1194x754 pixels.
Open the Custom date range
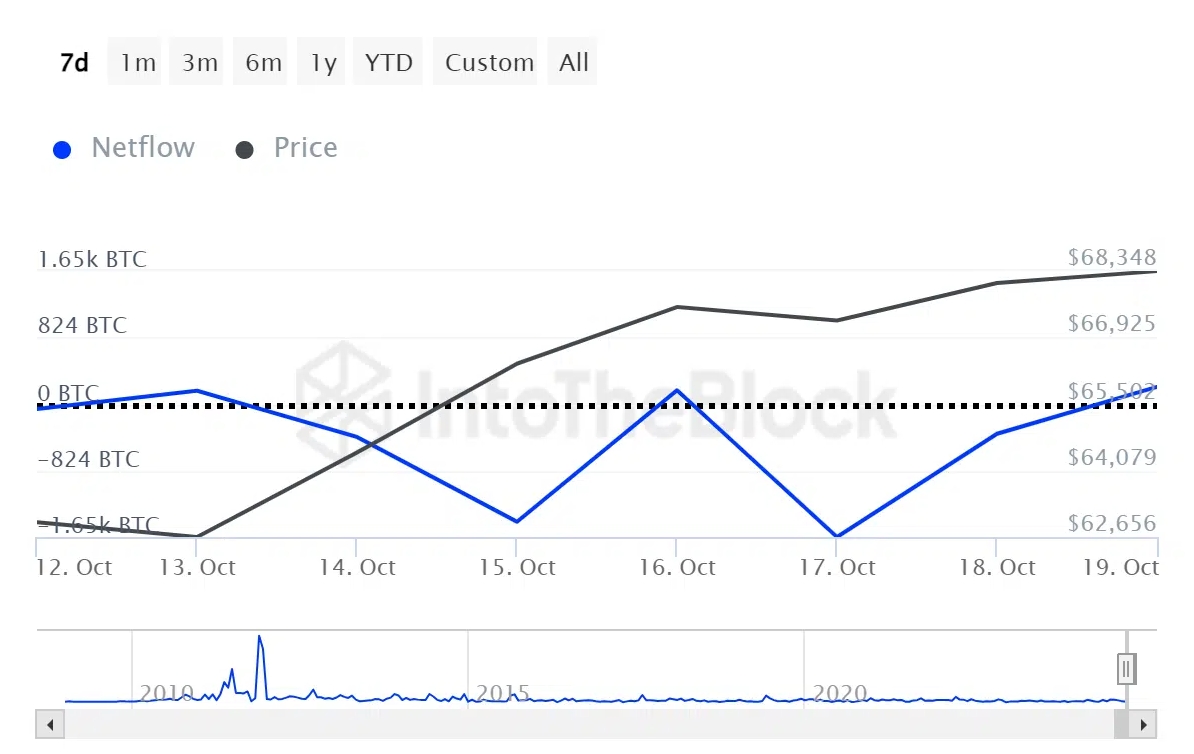[489, 62]
